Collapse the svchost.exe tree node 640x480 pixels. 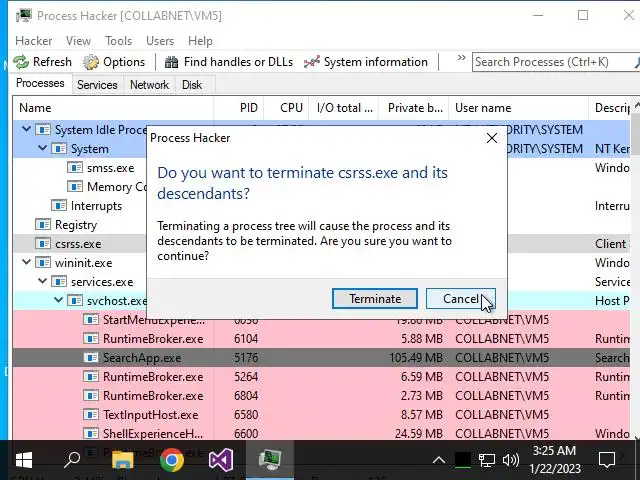[58, 300]
